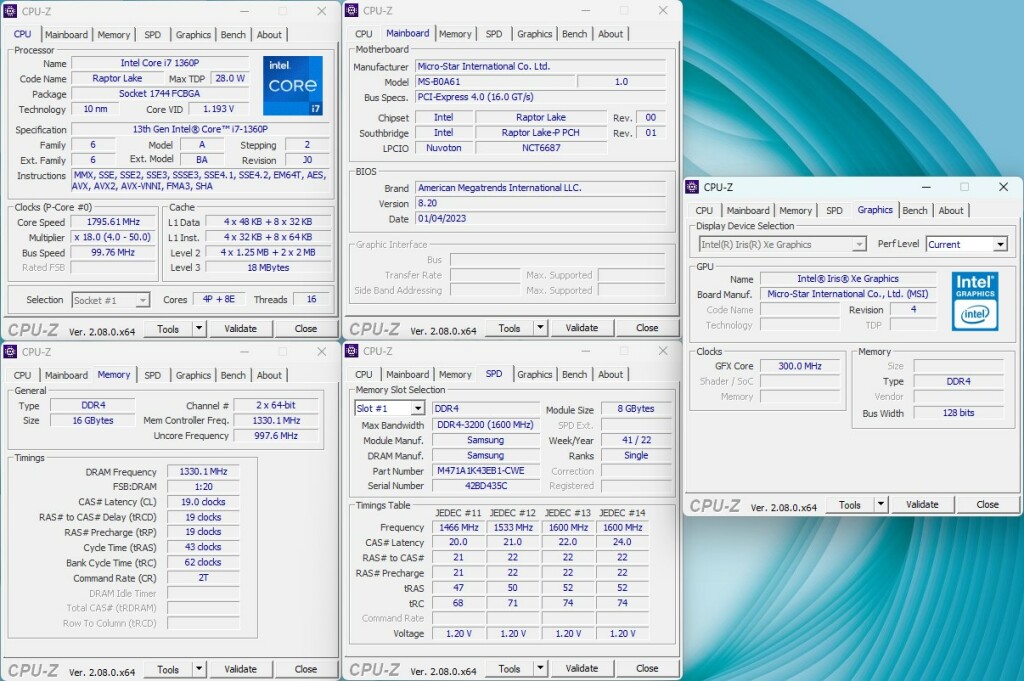Click the Instructions text listing MMX, SSE
The width and height of the screenshot is (1024, 681).
[200, 180]
